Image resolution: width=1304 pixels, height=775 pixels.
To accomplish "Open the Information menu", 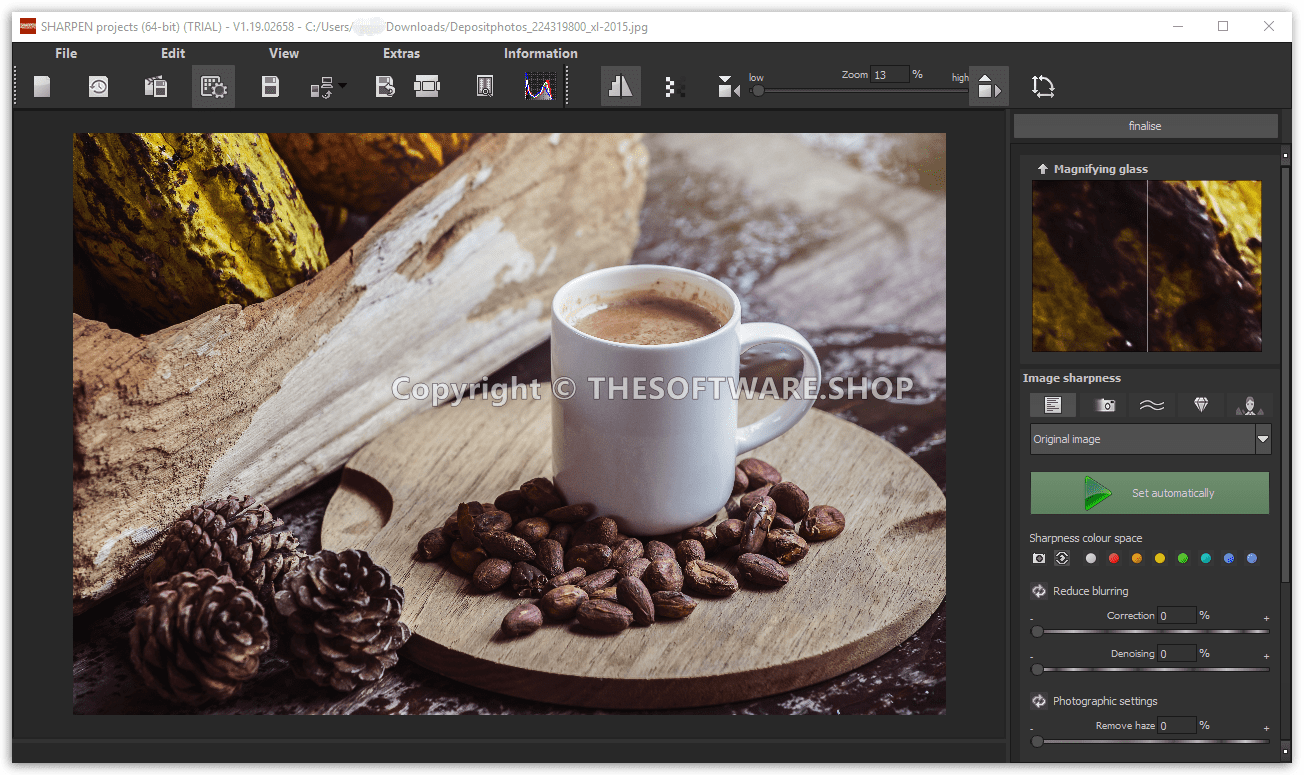I will tap(540, 53).
